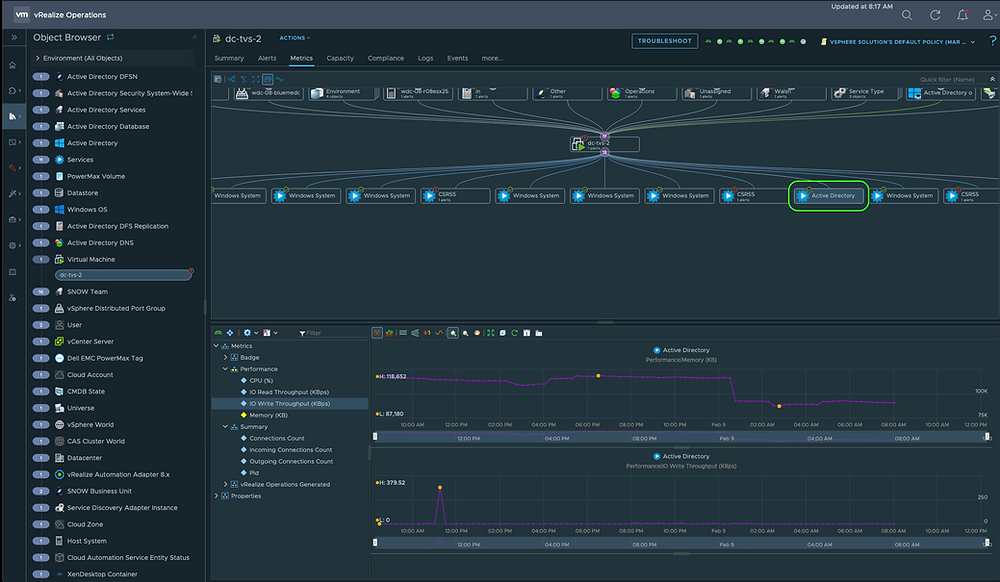This screenshot has width=1000, height=582.
Task: Open the notifications bell
Action: (x=962, y=15)
